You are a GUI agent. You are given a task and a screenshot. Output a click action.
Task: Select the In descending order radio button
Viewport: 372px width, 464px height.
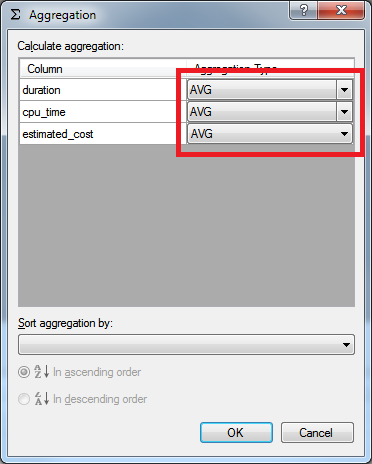[24, 399]
